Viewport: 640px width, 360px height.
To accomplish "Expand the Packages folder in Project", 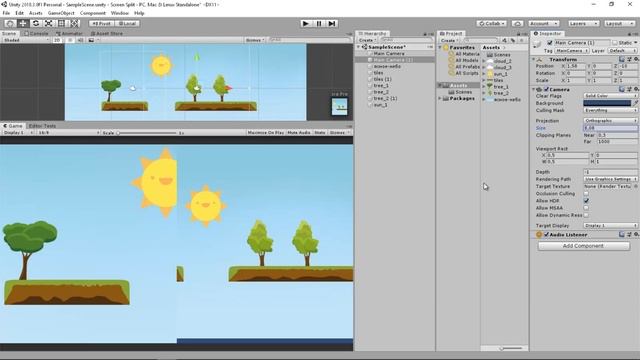I will click(440, 98).
